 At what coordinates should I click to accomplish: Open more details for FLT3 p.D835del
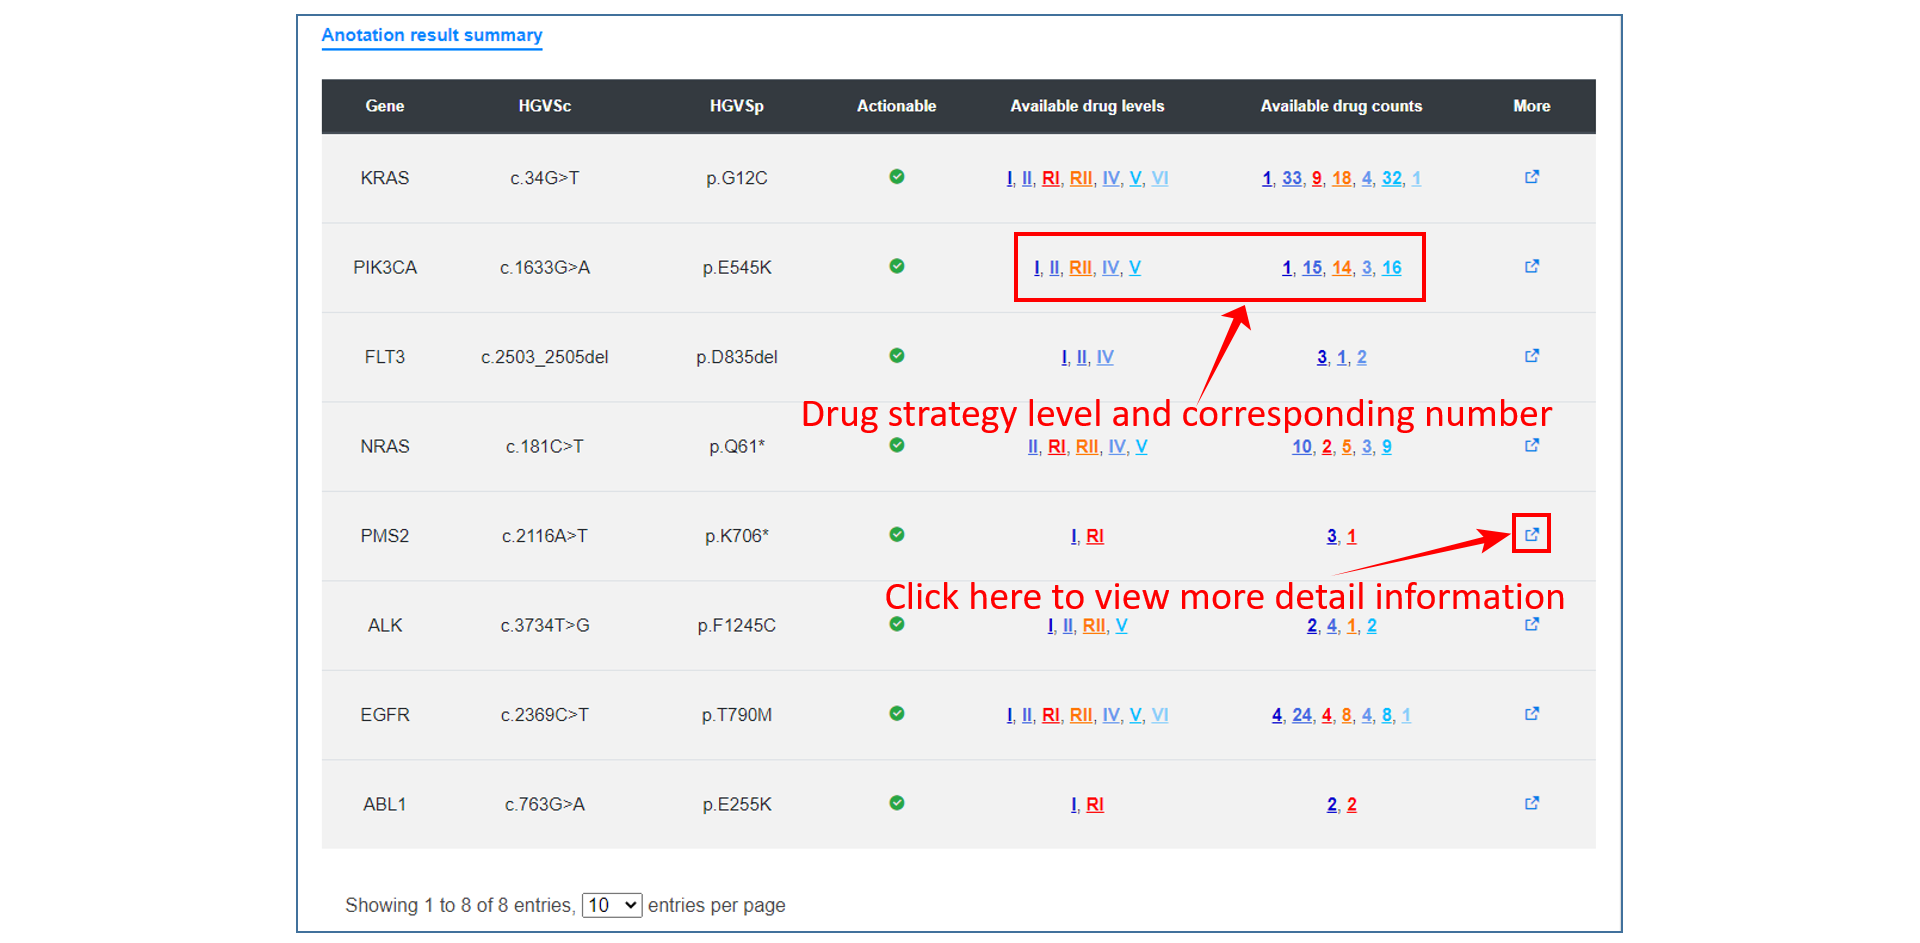tap(1531, 356)
